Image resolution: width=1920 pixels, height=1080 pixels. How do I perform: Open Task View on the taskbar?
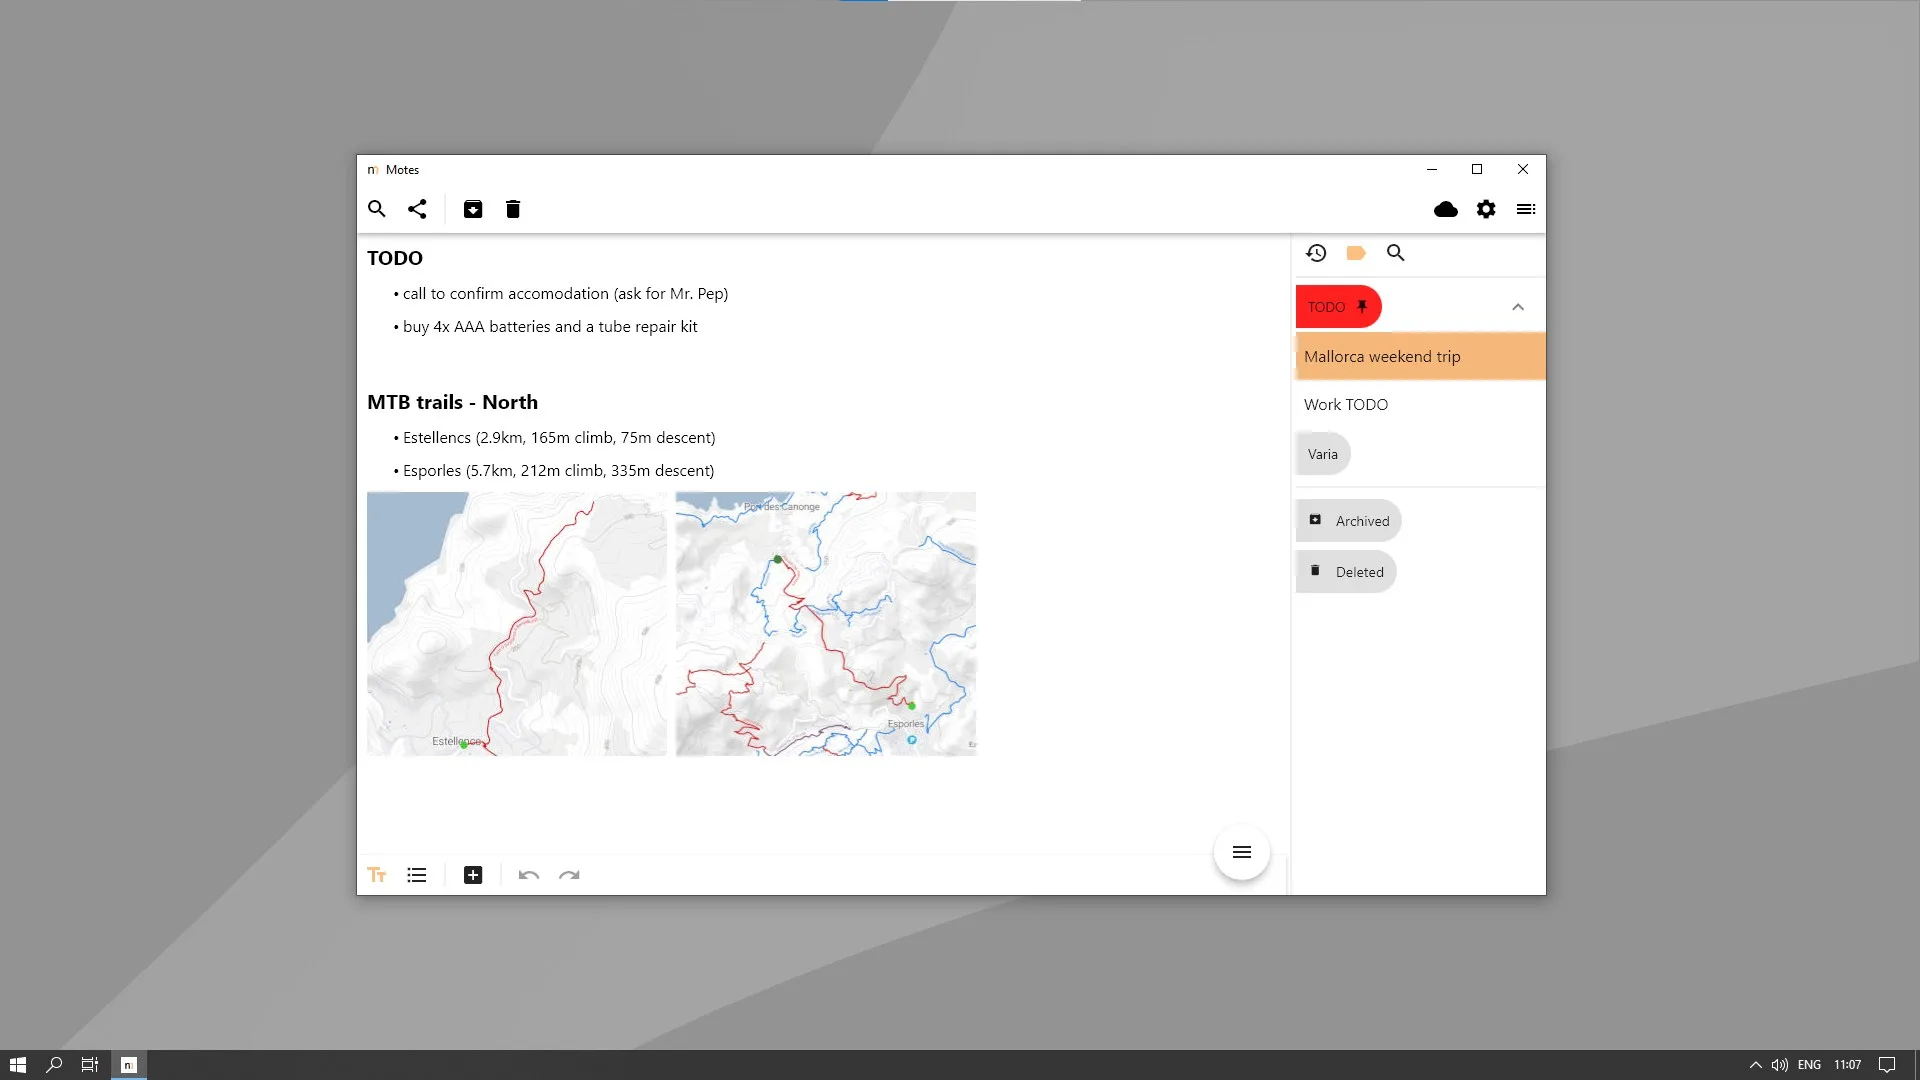[90, 1065]
